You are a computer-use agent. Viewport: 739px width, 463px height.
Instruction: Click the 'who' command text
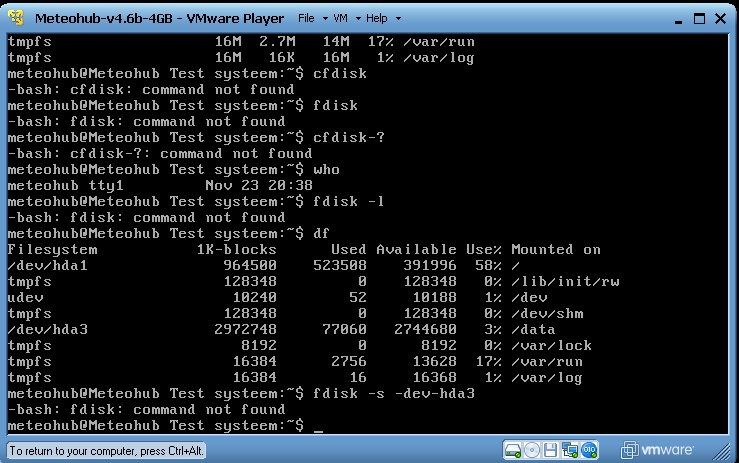point(327,170)
